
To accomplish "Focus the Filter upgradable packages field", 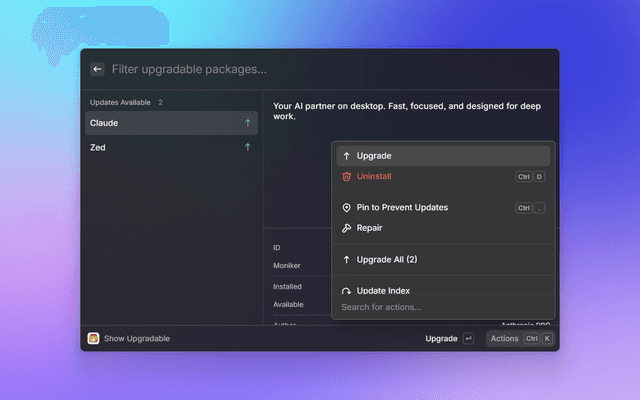I will pyautogui.click(x=189, y=69).
